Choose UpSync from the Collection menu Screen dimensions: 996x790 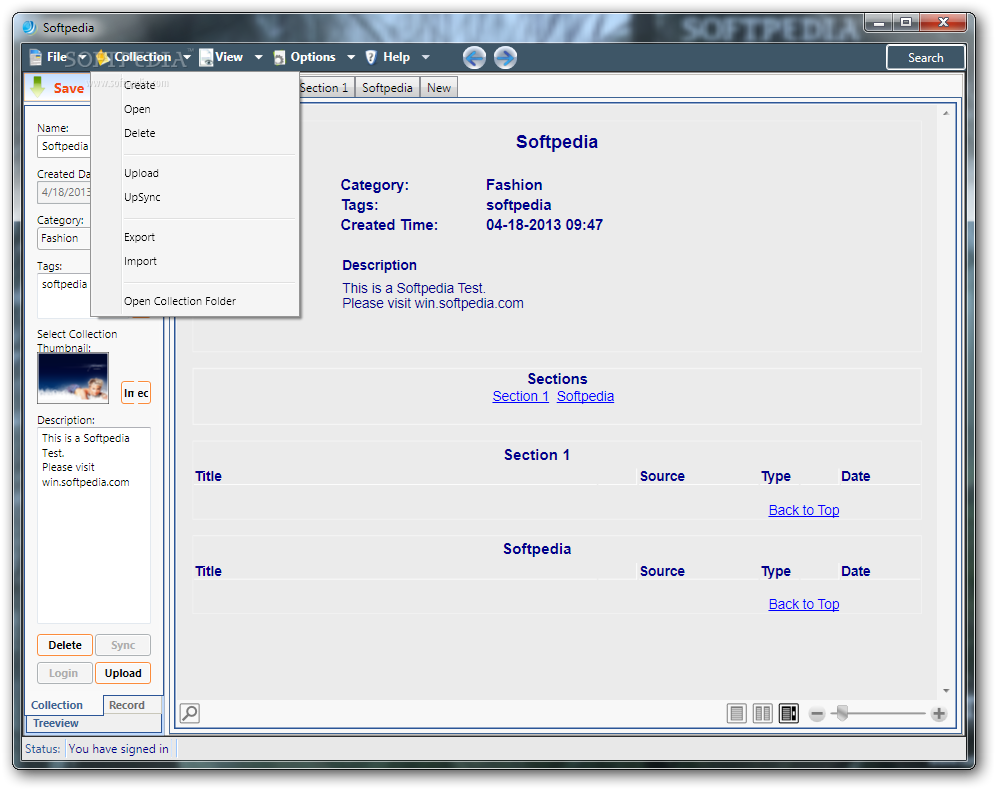[x=195, y=198]
